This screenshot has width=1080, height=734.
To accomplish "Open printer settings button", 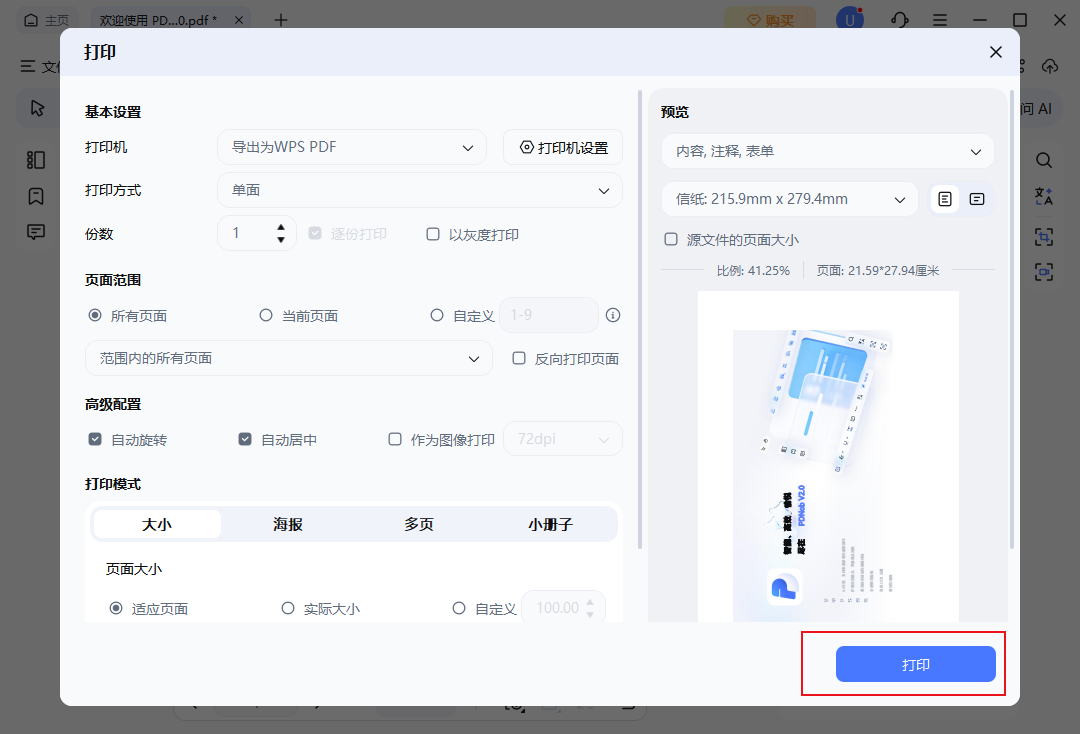I will coord(563,147).
